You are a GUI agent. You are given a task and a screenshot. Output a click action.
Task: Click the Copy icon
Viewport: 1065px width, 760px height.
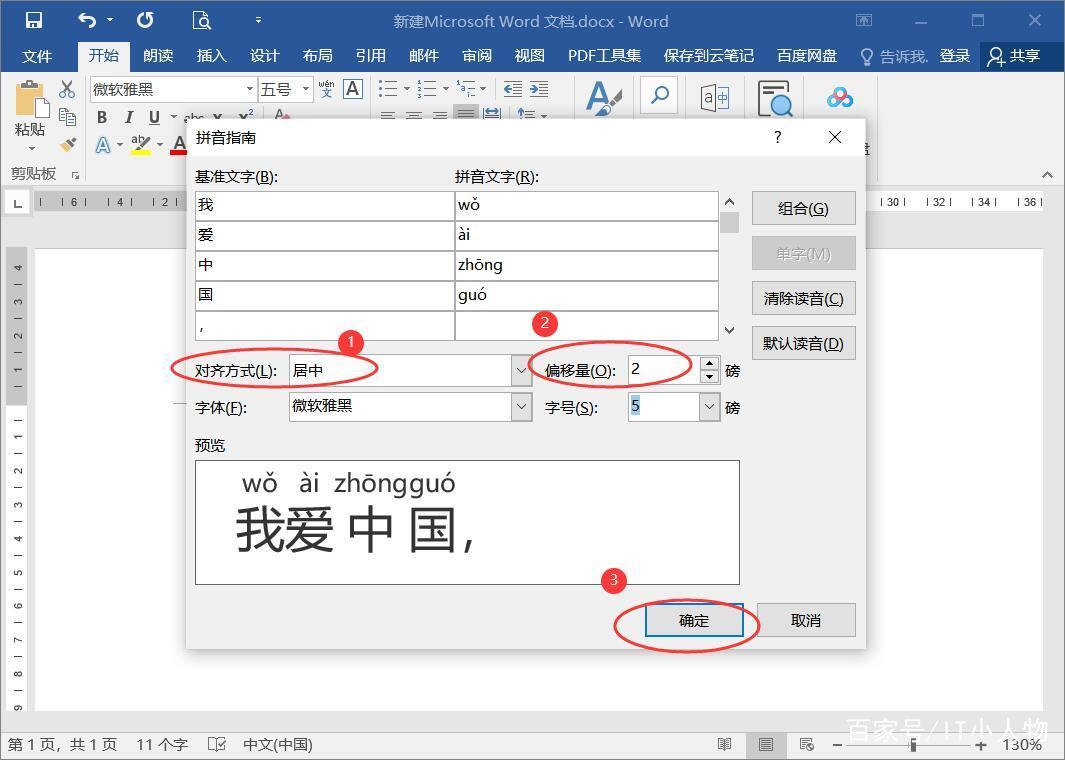coord(67,117)
